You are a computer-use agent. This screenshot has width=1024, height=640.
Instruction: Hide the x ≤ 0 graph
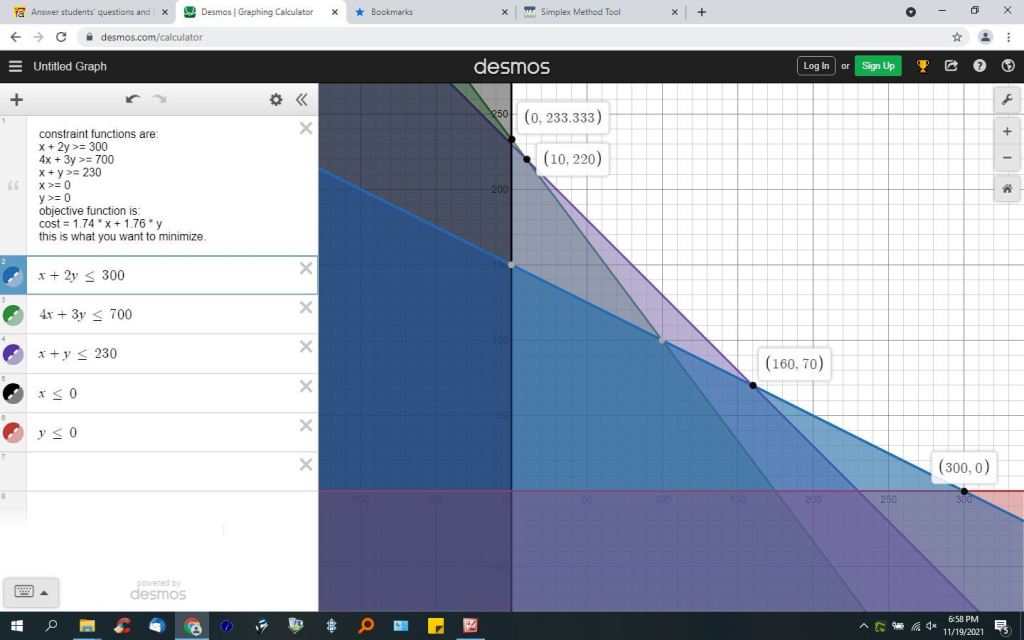(13, 393)
